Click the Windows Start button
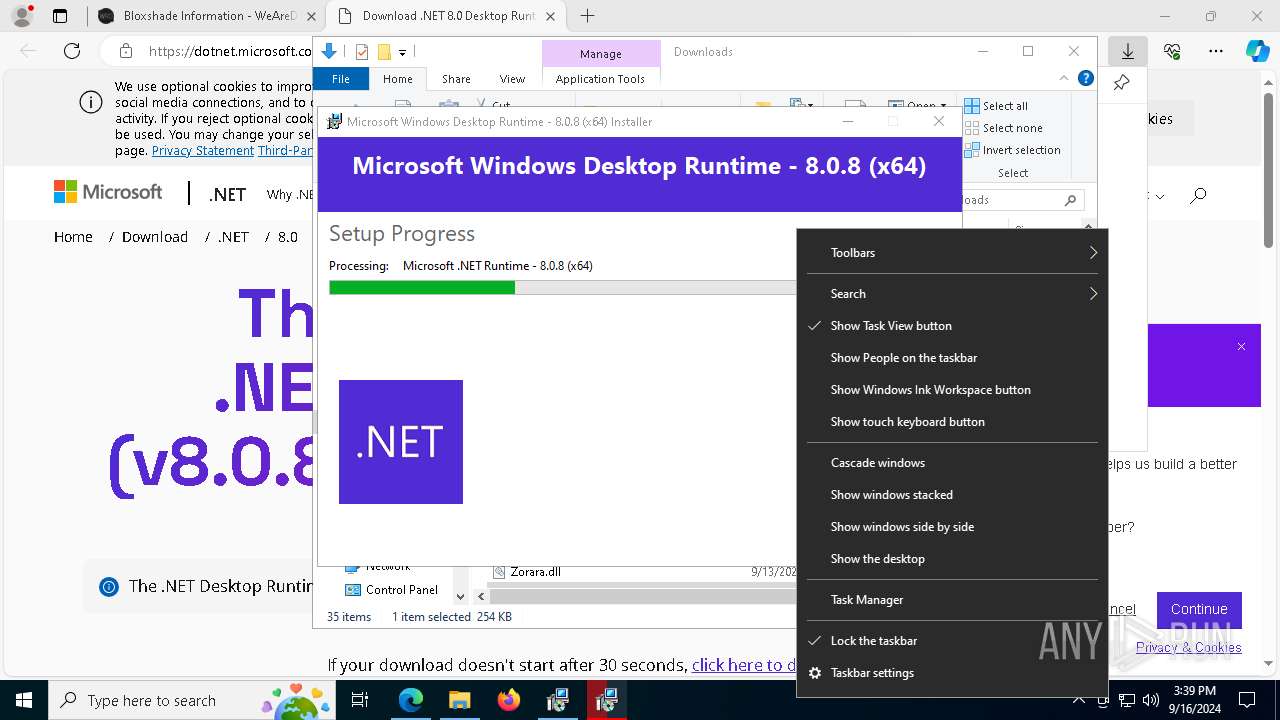The image size is (1280, 720). [x=24, y=700]
